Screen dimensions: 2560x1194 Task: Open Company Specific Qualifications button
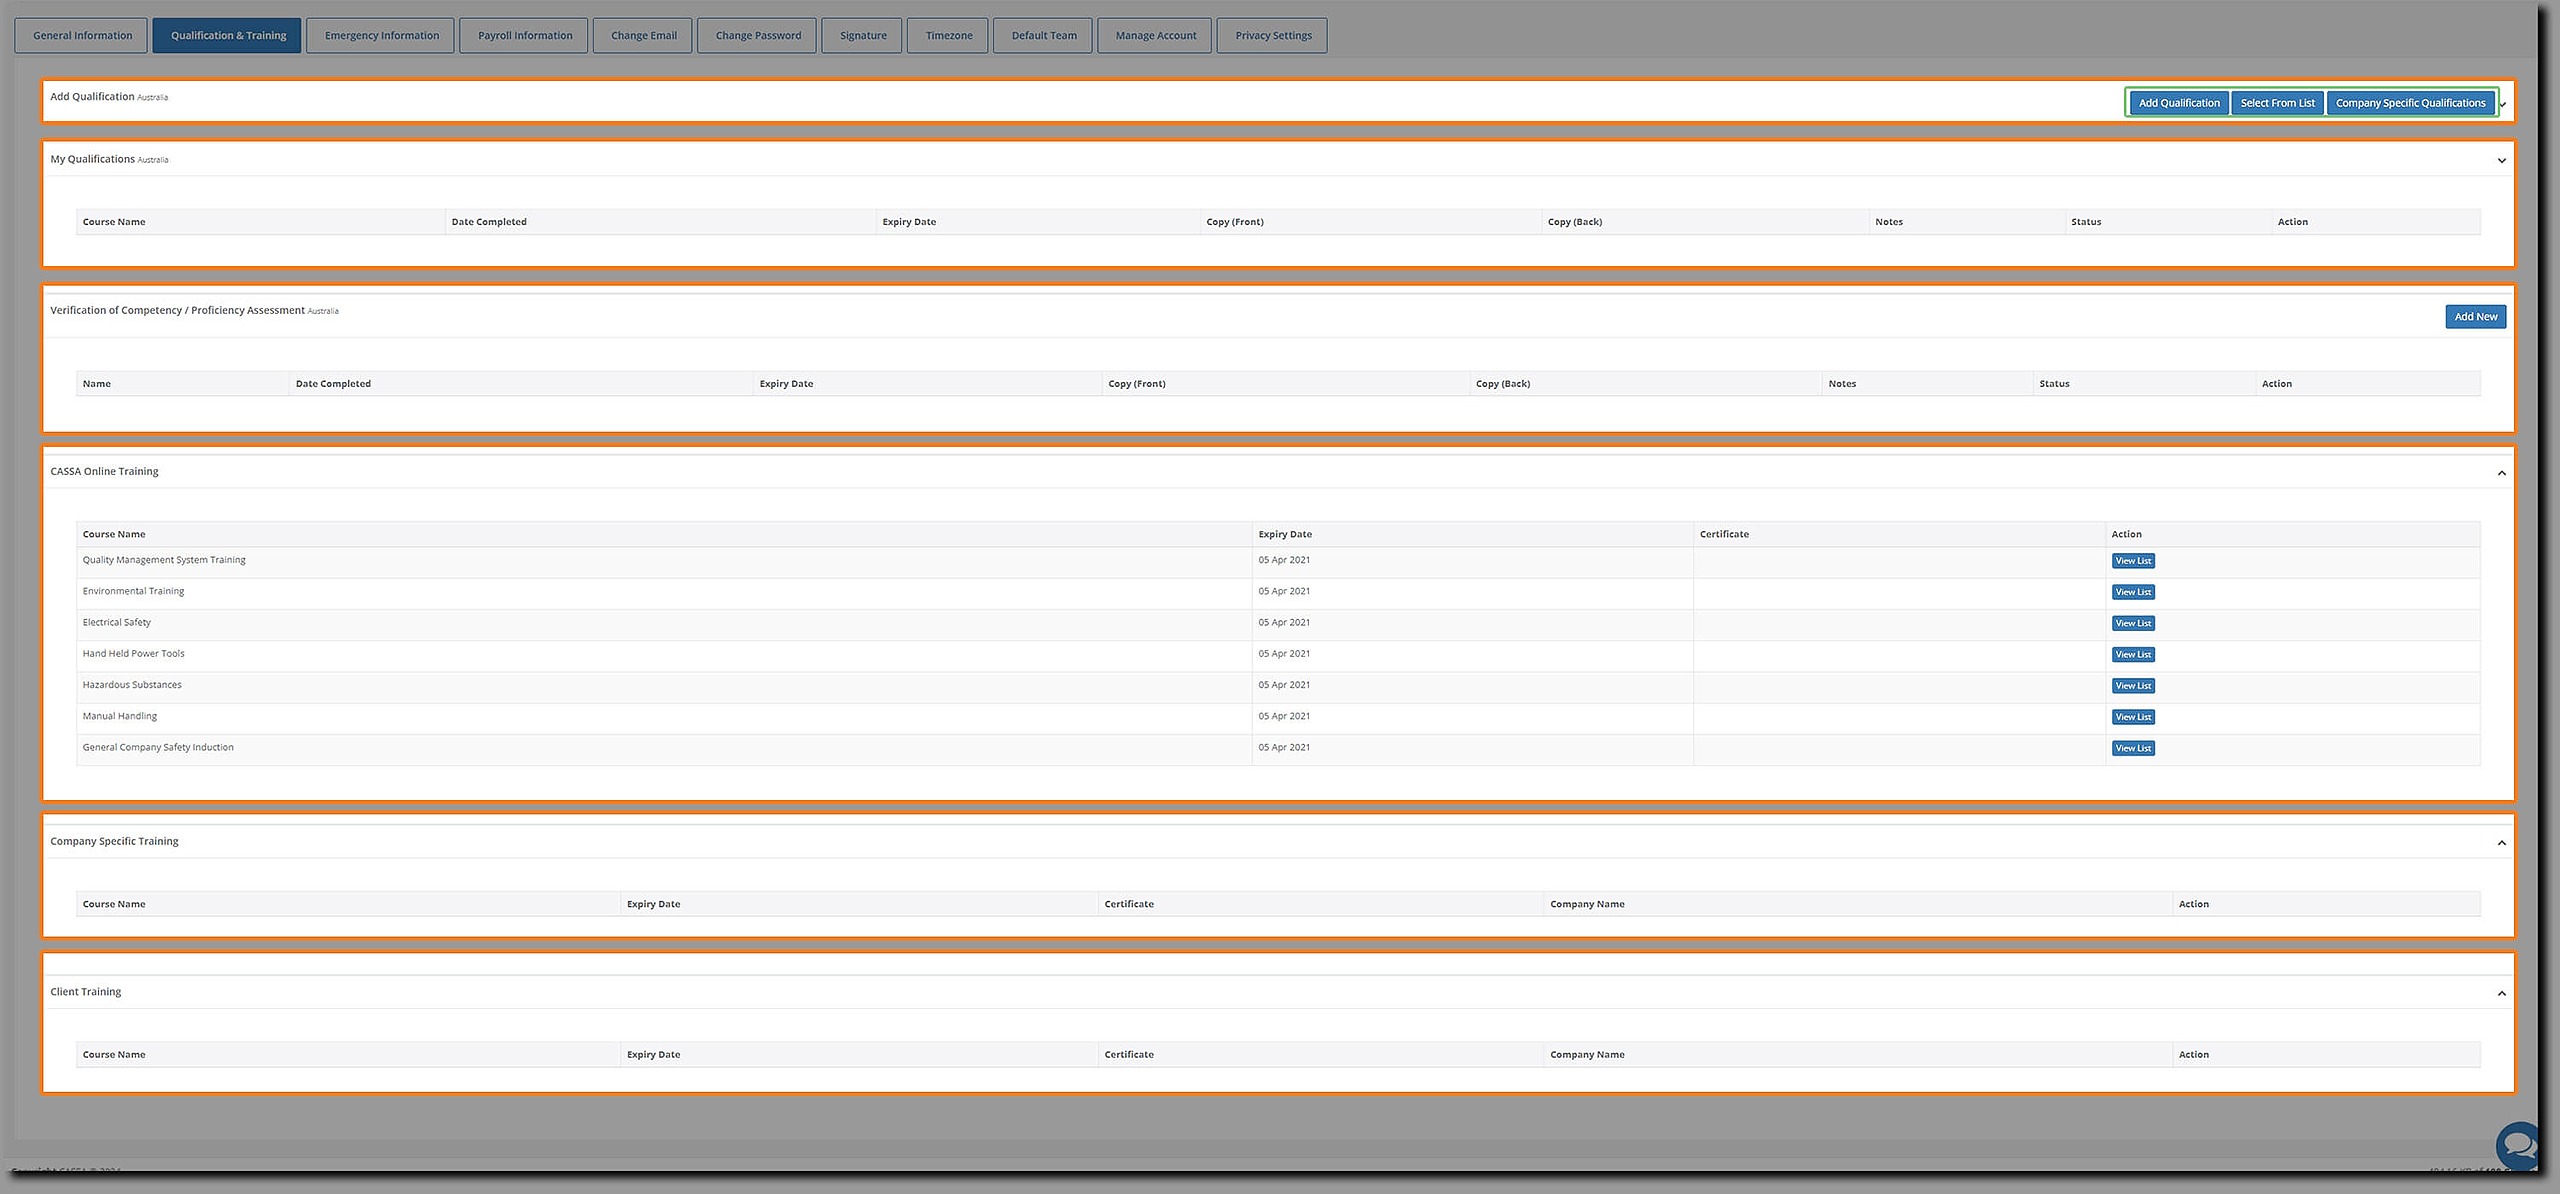[2409, 103]
